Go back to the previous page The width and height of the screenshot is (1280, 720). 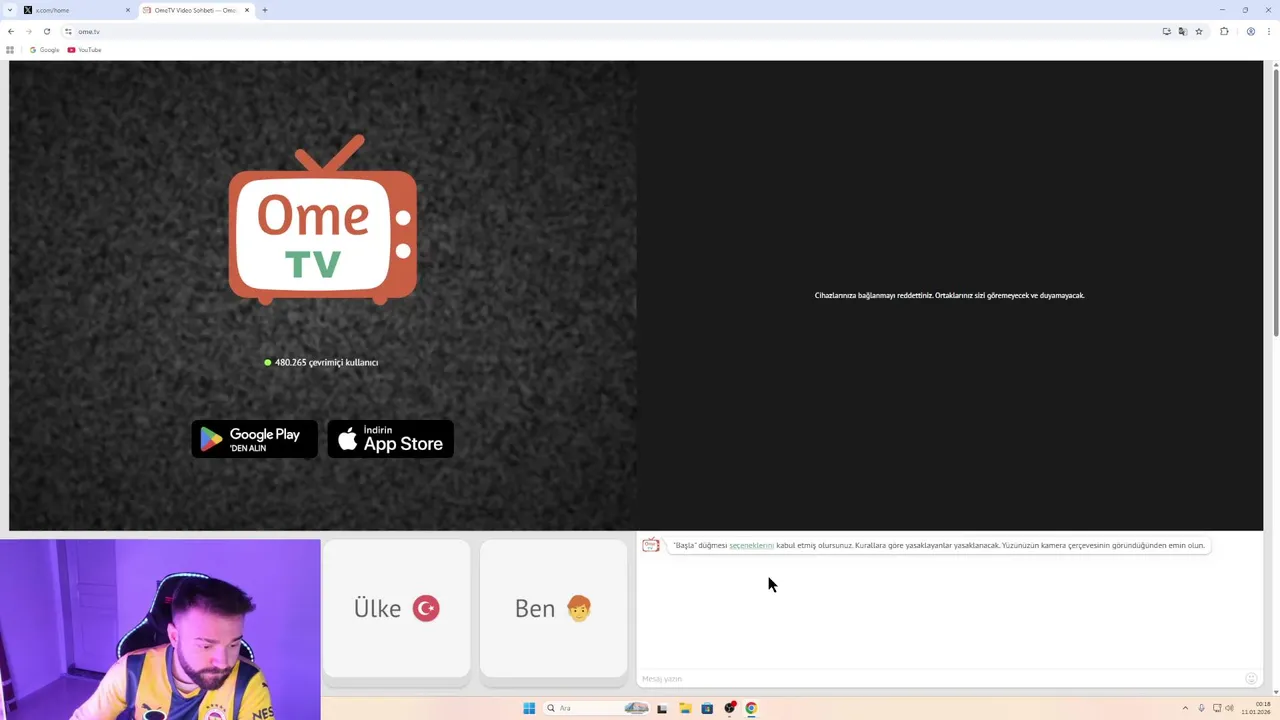click(11, 31)
